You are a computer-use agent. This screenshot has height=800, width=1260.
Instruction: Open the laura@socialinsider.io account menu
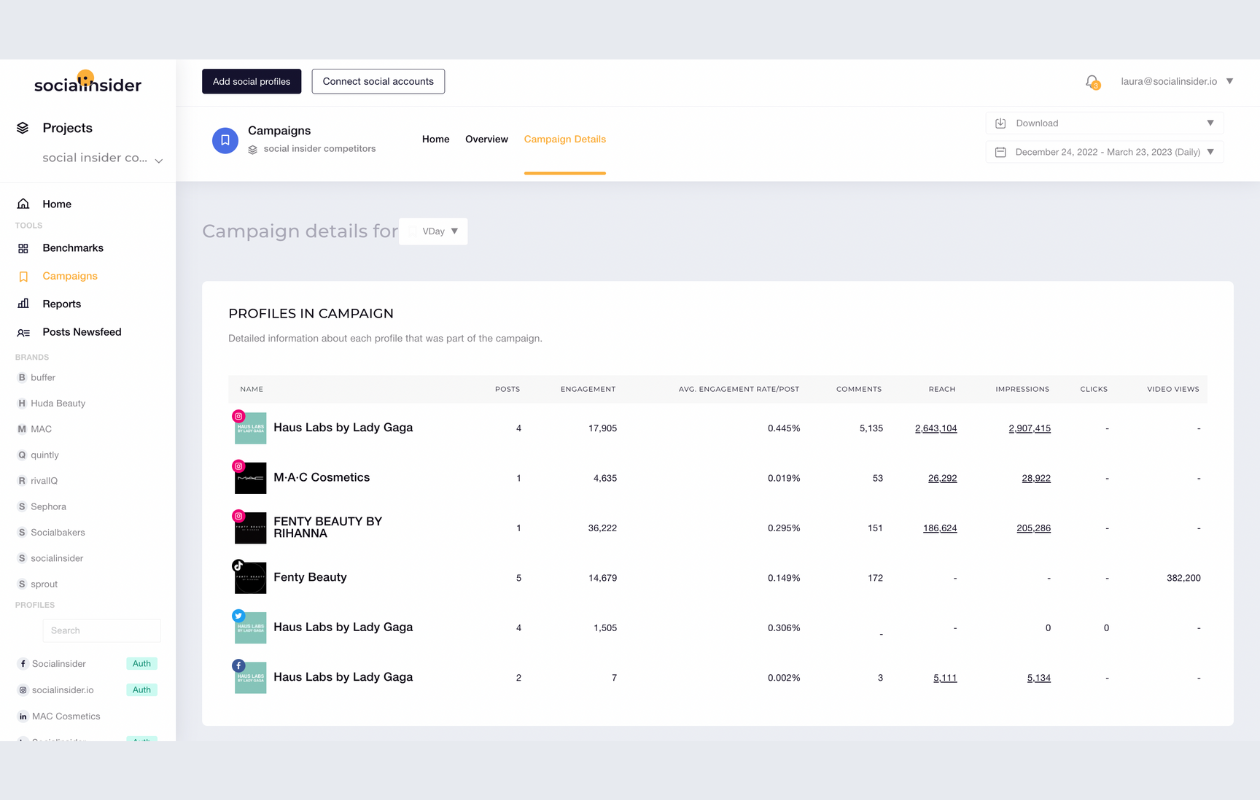1177,82
